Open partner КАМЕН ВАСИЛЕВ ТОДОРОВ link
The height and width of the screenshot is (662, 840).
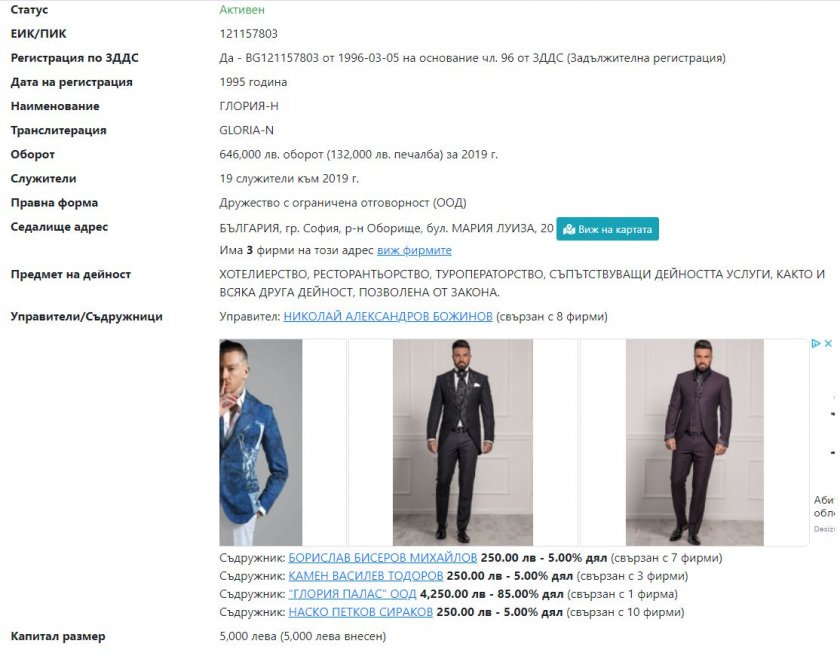coord(366,576)
